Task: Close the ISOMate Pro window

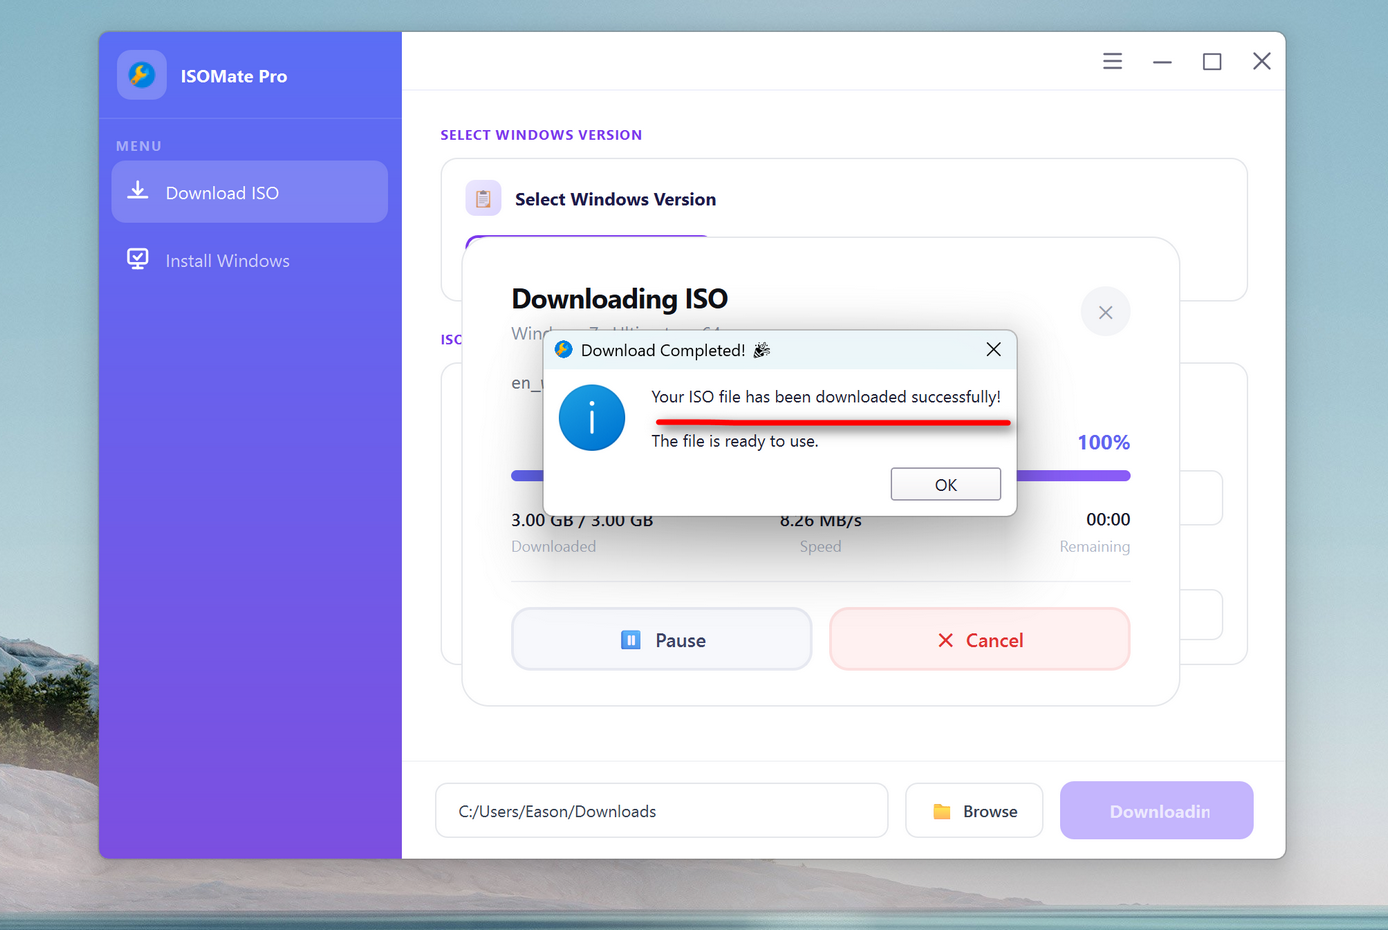Action: pos(1262,62)
